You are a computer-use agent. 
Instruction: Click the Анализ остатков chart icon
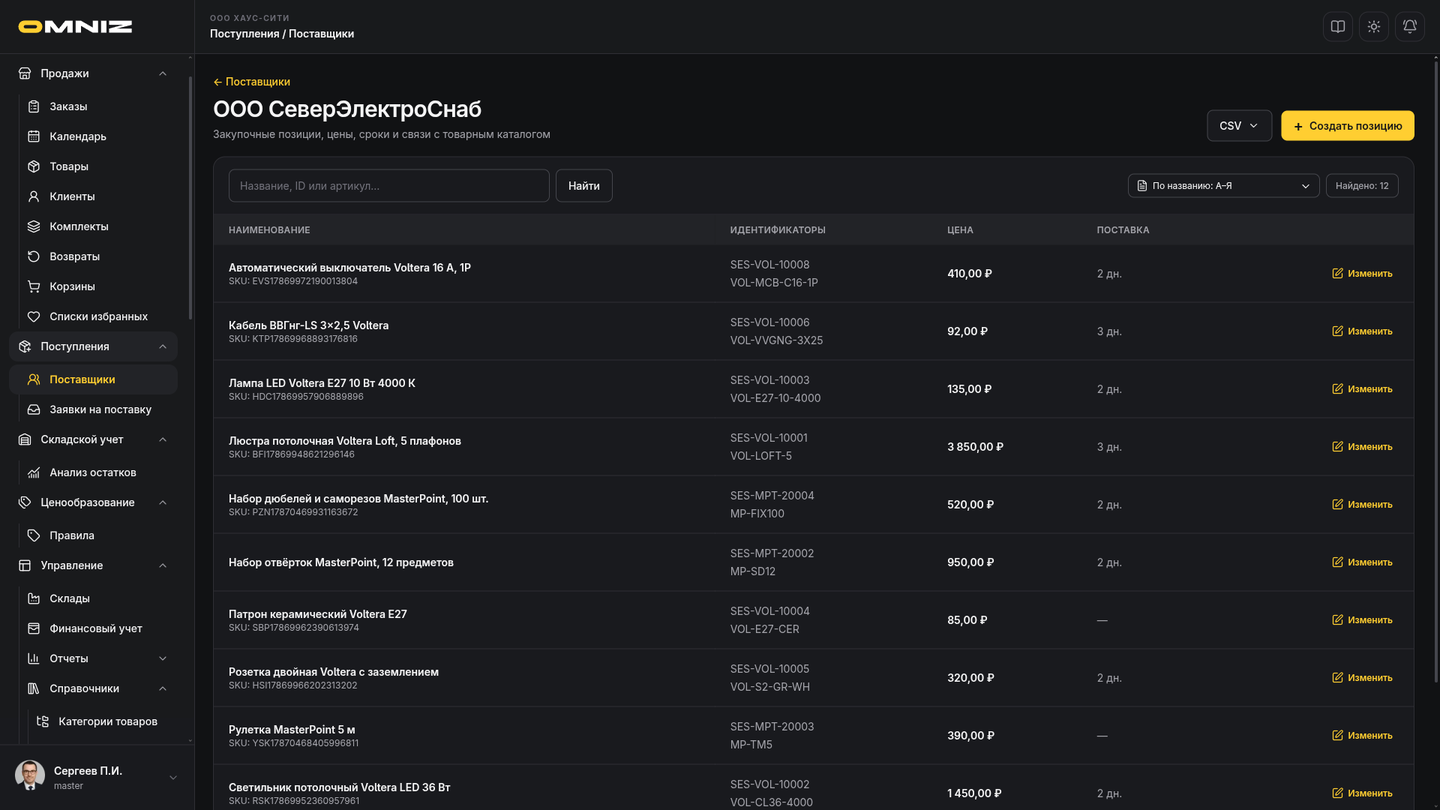point(34,472)
